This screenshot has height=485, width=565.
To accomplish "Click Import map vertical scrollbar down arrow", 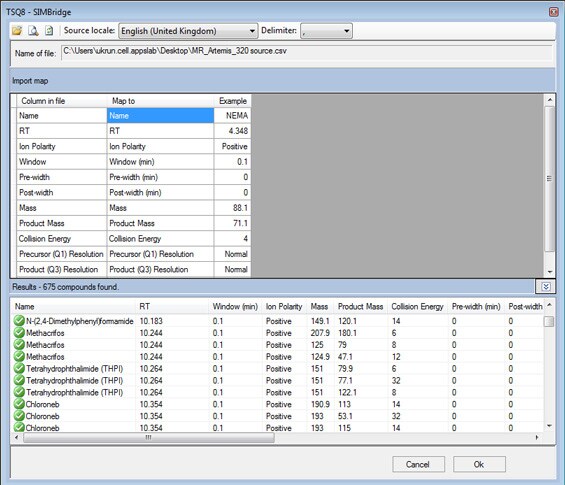I will (550, 272).
